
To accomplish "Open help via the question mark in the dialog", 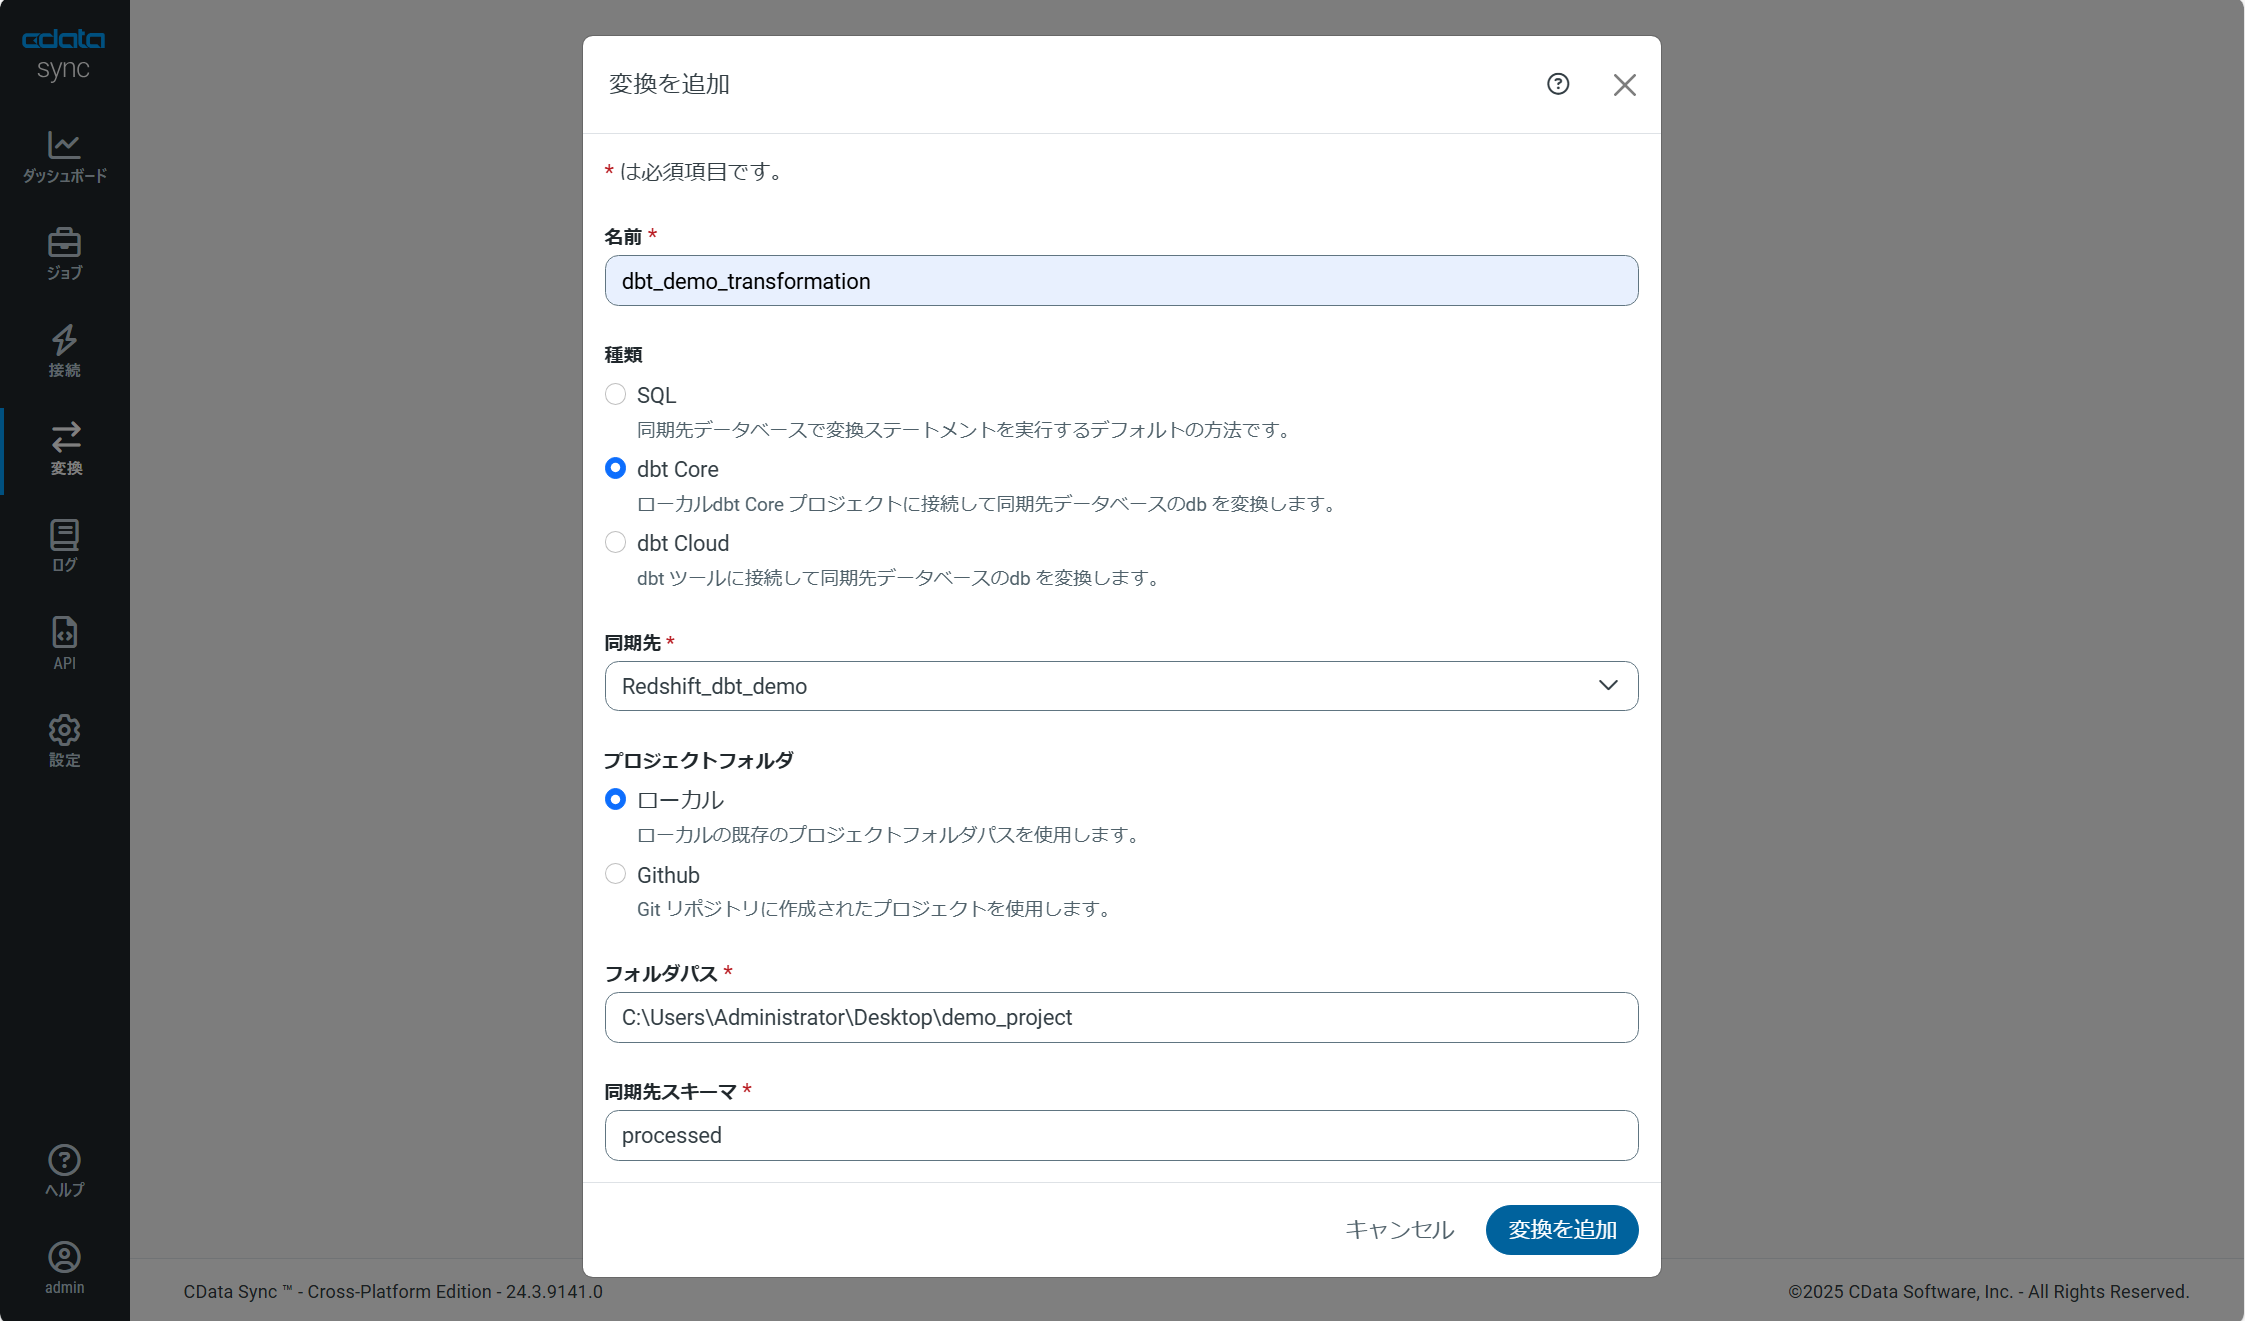I will (1557, 85).
